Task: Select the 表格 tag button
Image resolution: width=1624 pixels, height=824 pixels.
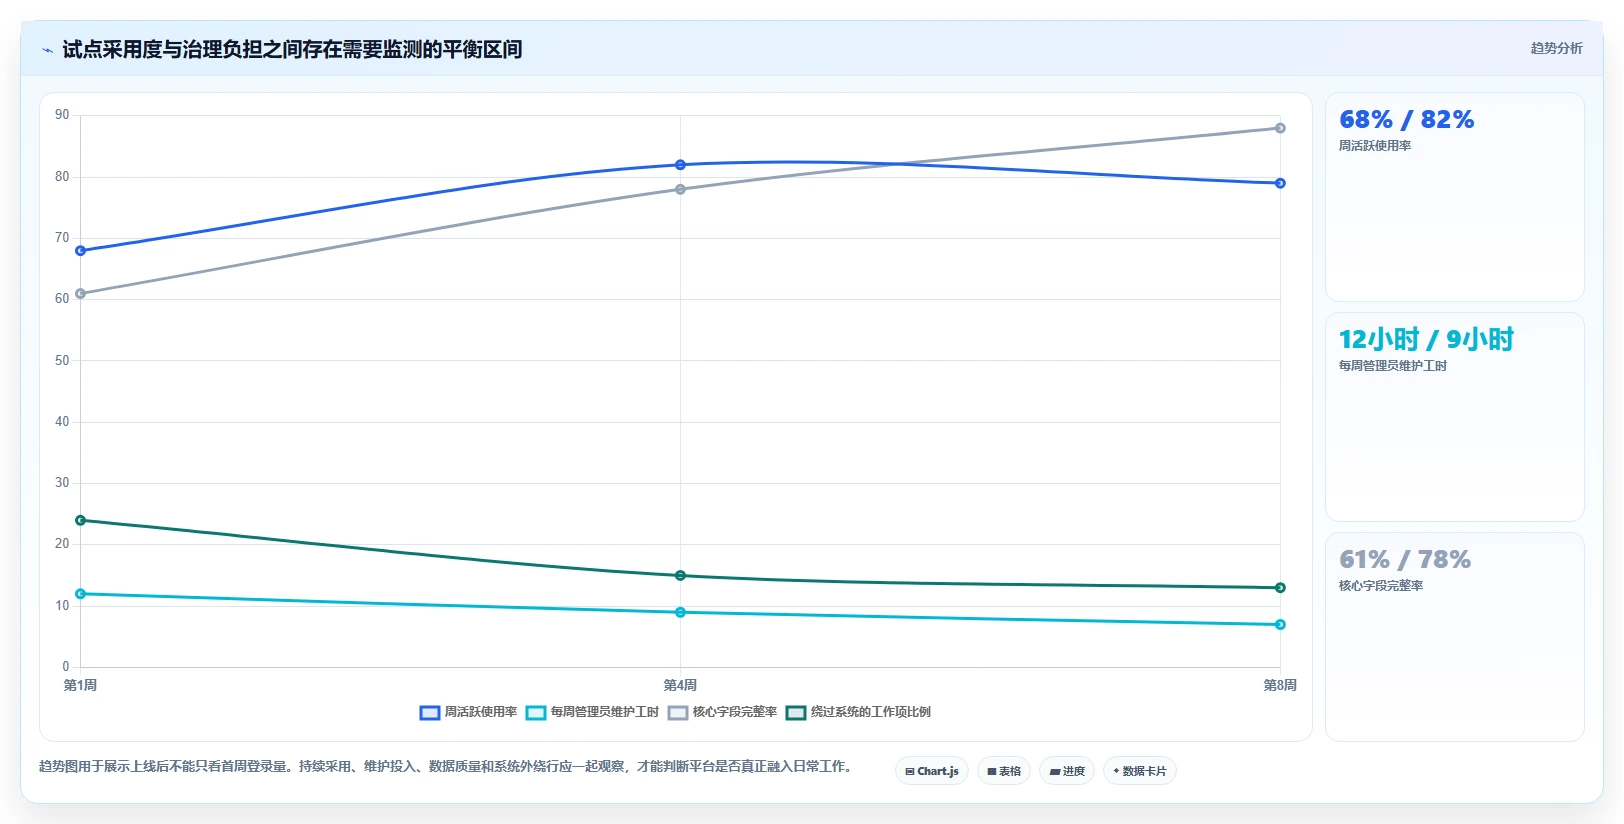Action: (x=1004, y=771)
